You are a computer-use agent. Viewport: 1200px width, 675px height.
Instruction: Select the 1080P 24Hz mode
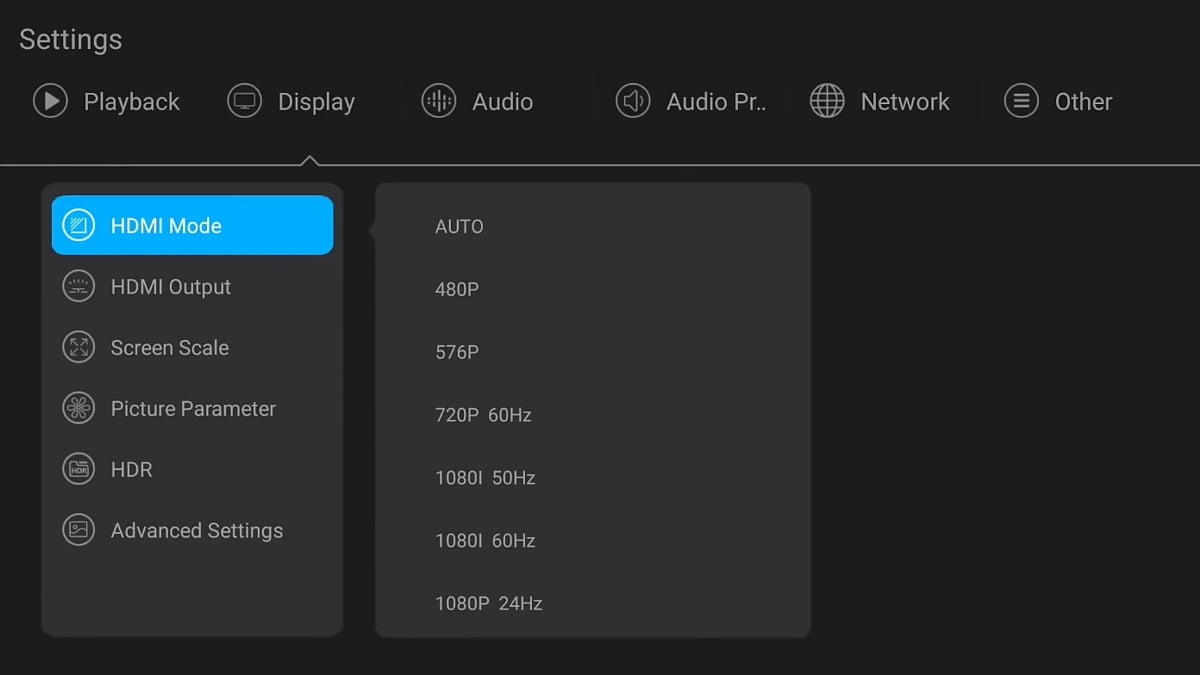(x=488, y=603)
